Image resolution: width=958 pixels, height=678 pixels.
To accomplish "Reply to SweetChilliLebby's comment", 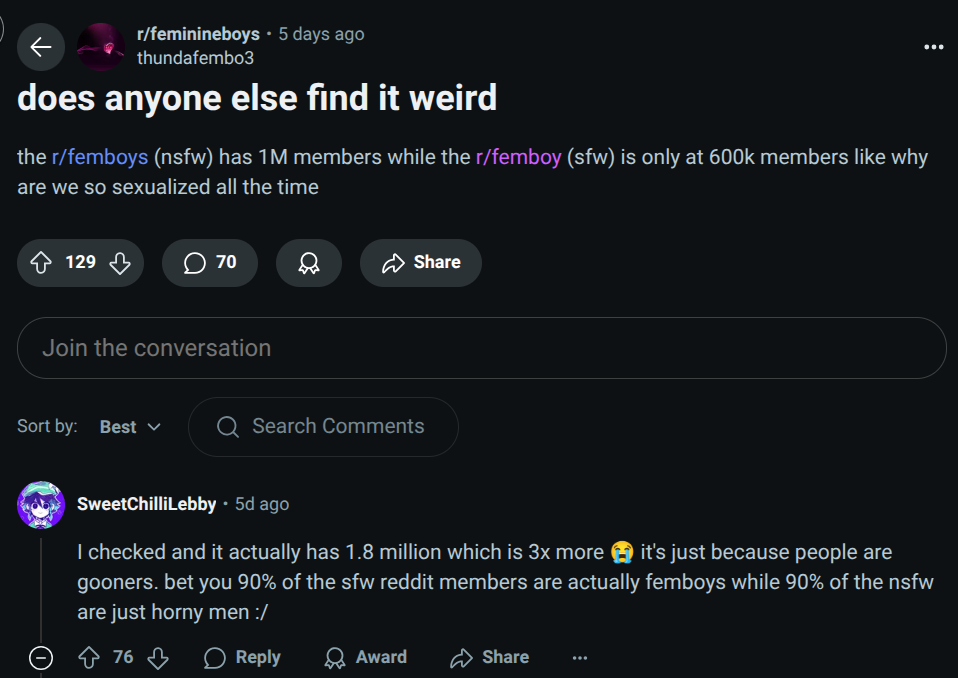I will tap(242, 657).
